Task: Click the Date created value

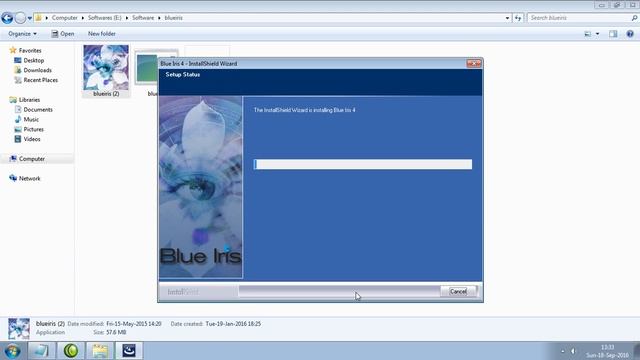Action: 233,324
